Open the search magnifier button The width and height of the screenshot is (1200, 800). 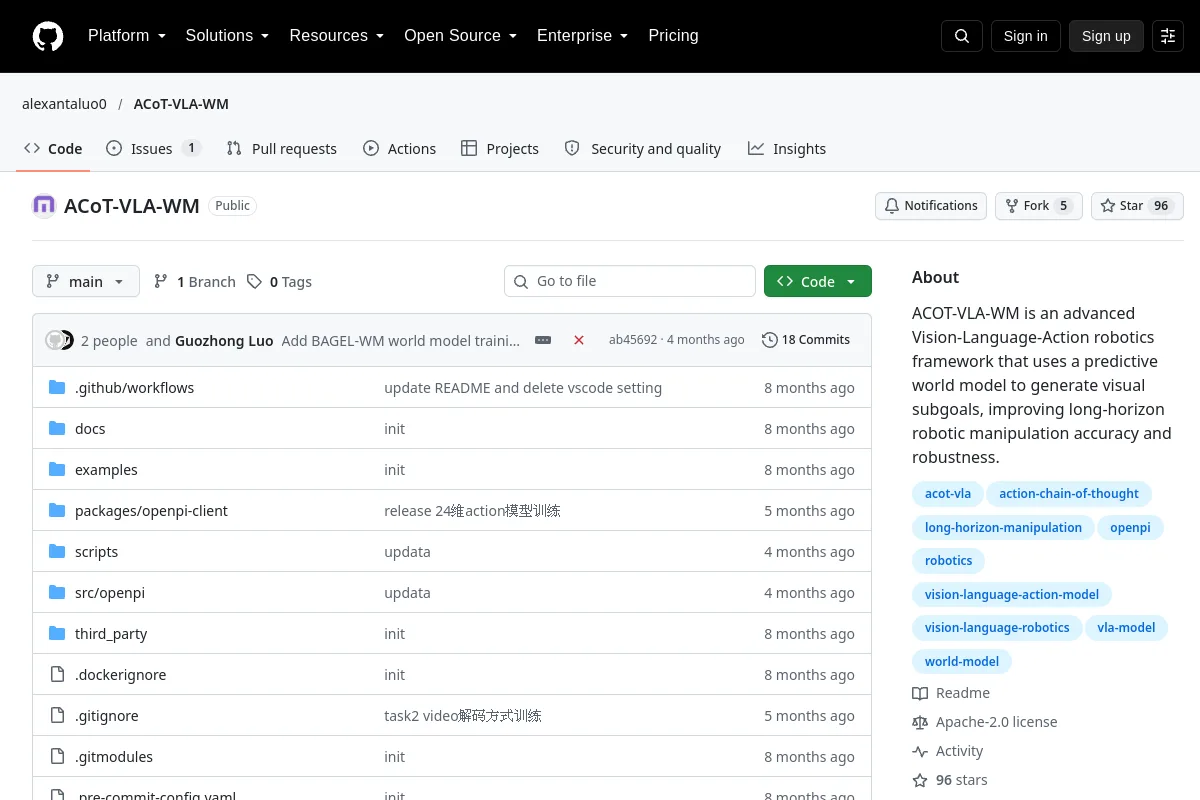tap(962, 36)
